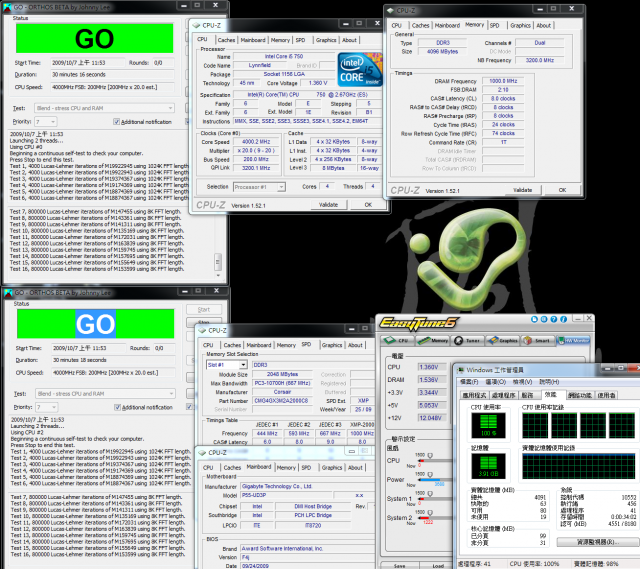640x569 pixels.
Task: Switch to Memory tab in EasyTune6
Action: click(x=433, y=340)
